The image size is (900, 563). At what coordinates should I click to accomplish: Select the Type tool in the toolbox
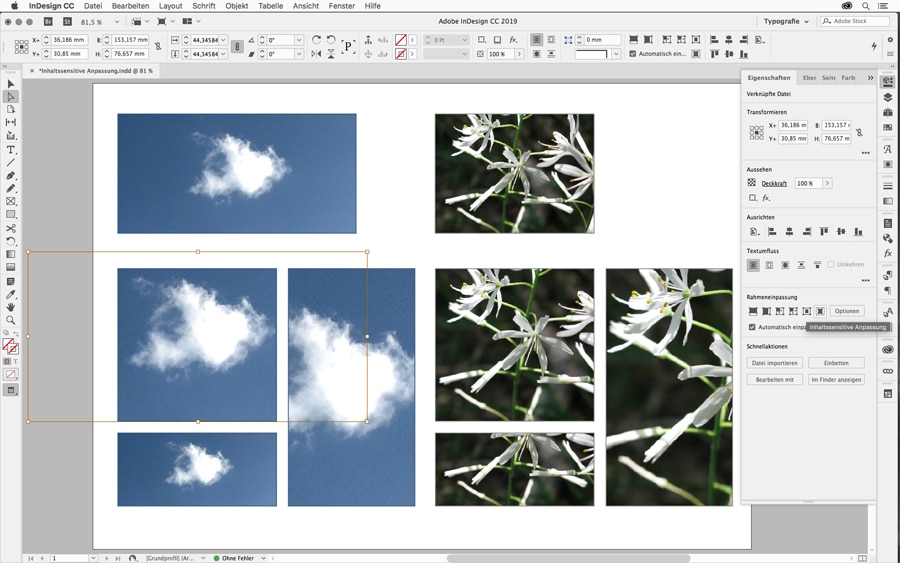point(11,149)
